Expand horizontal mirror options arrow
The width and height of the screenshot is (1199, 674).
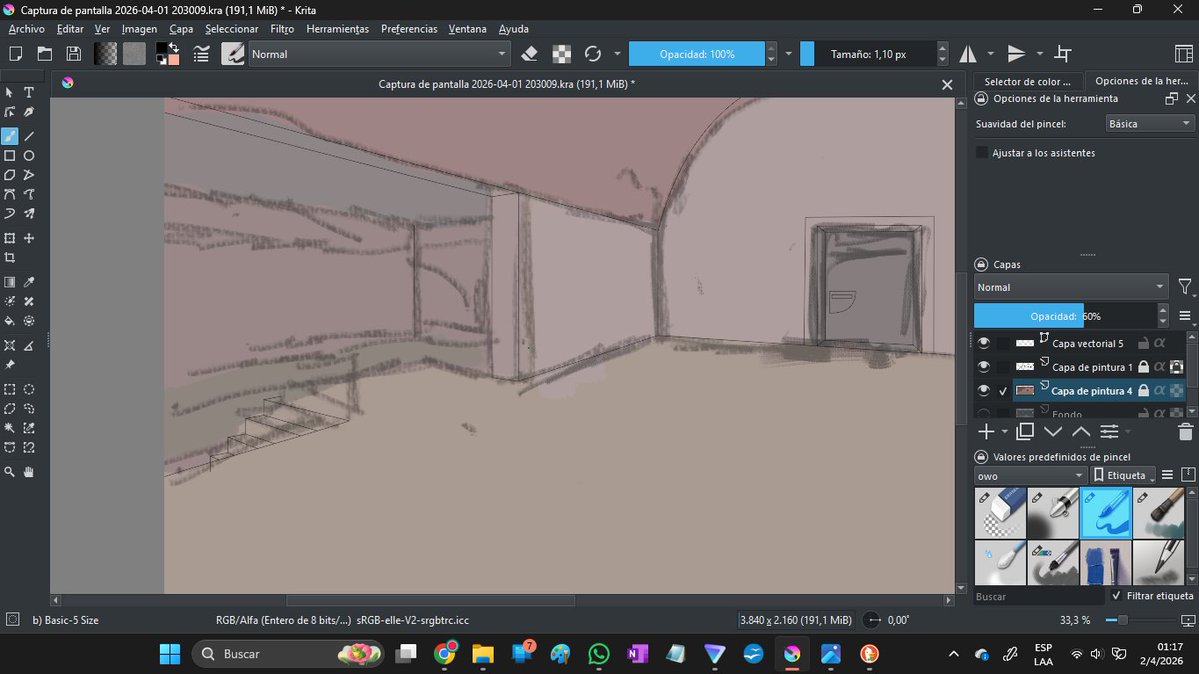point(991,54)
